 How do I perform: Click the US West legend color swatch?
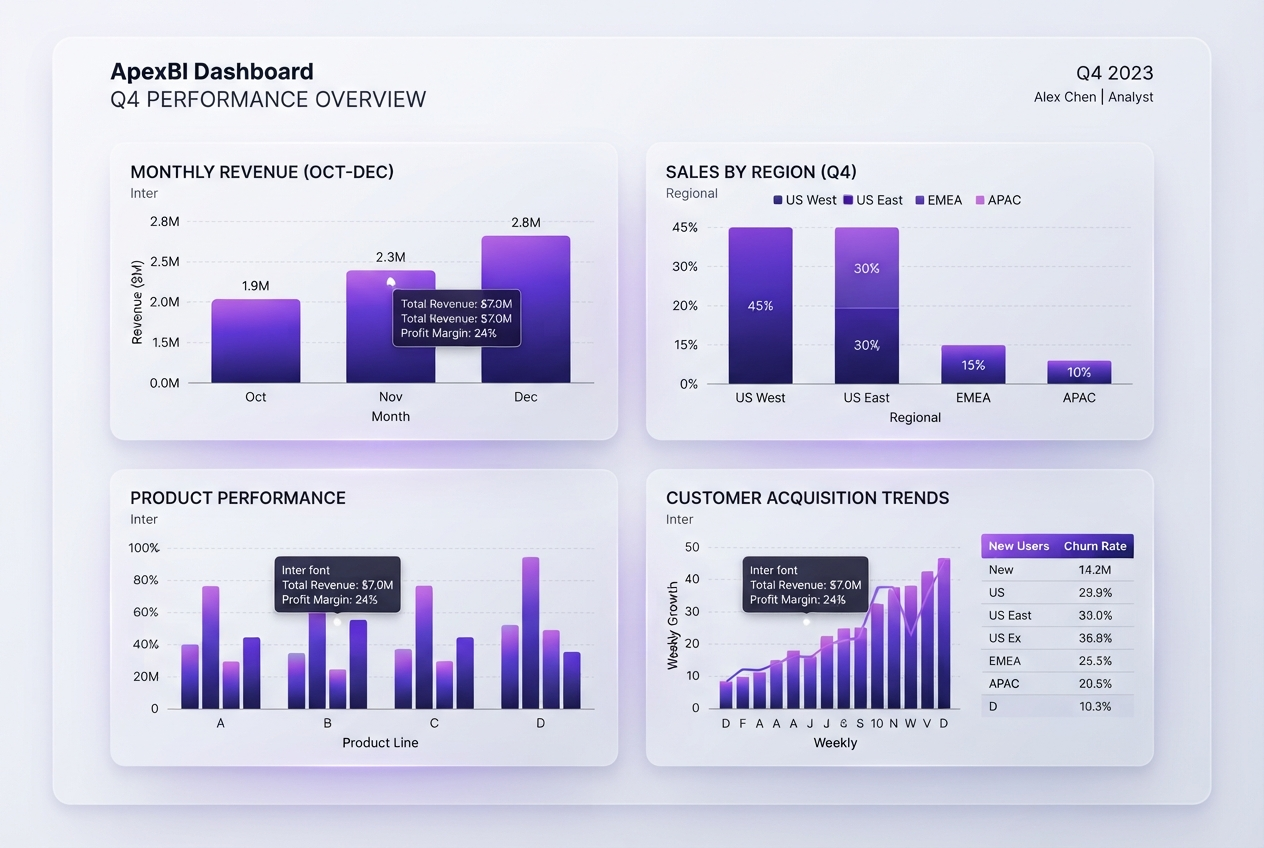click(778, 200)
